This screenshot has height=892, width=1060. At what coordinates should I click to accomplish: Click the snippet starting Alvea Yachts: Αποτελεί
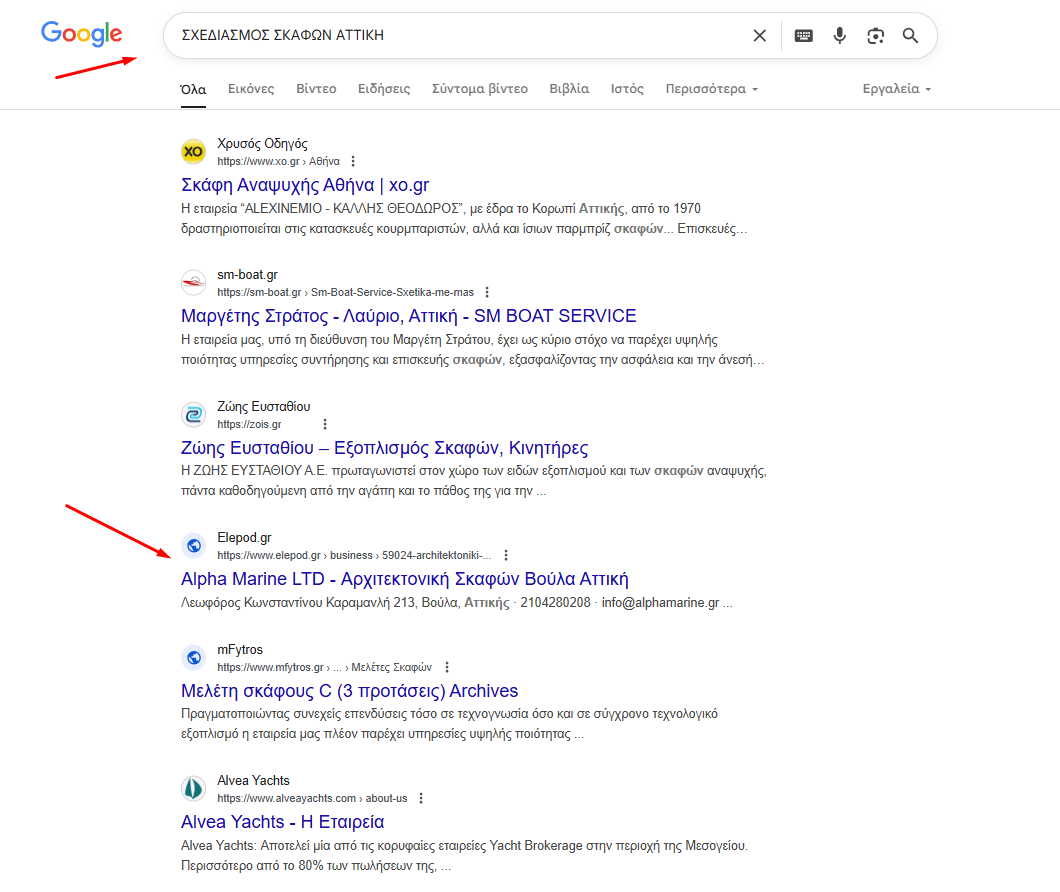click(464, 855)
